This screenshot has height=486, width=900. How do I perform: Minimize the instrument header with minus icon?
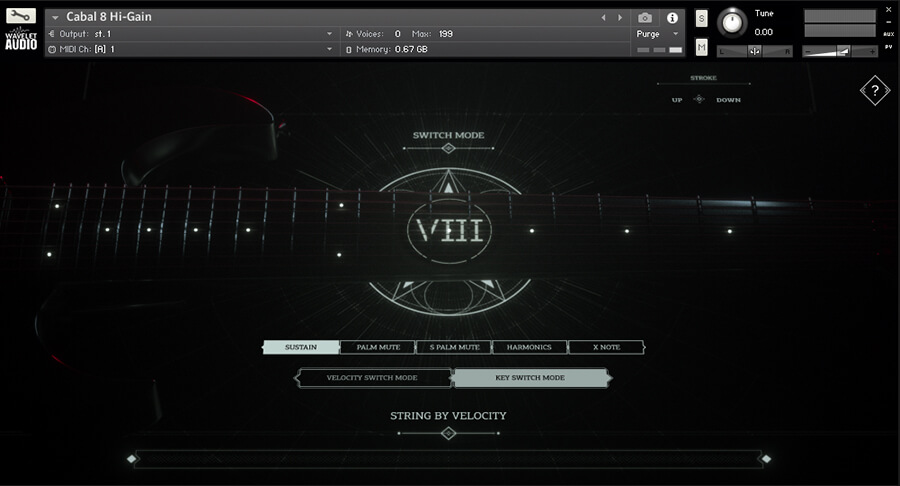(x=889, y=22)
